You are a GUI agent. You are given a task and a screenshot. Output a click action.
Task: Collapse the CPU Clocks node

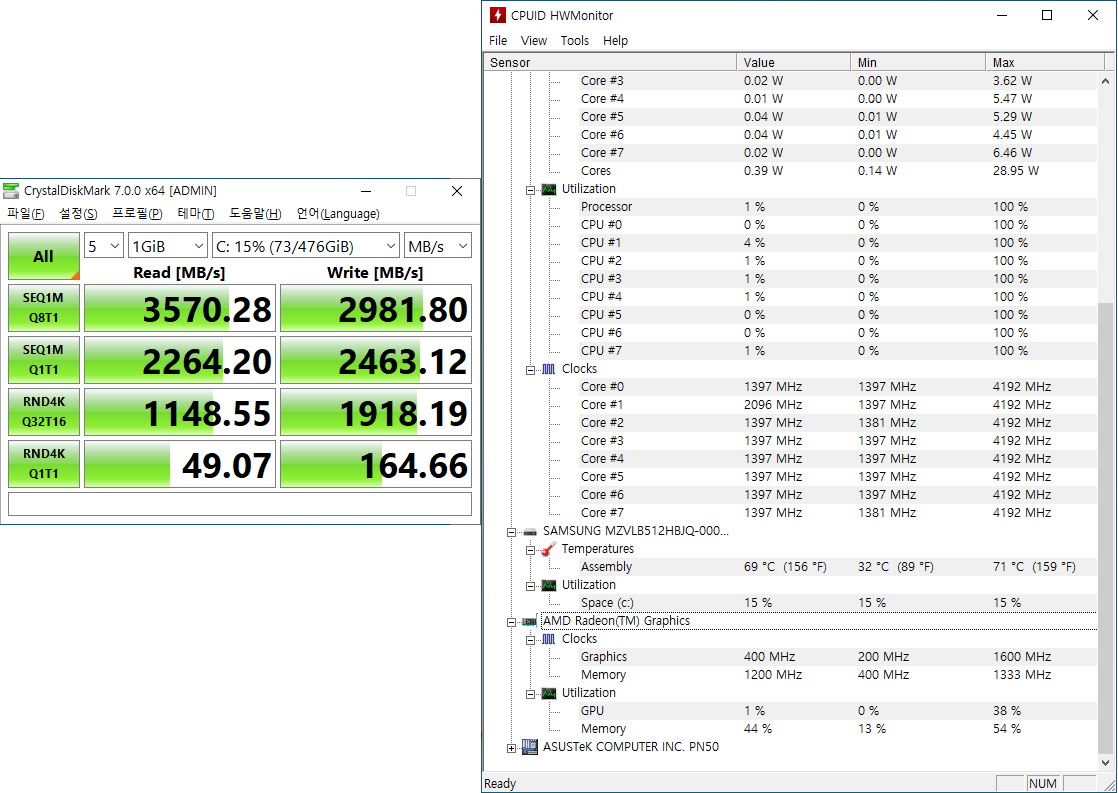click(530, 369)
